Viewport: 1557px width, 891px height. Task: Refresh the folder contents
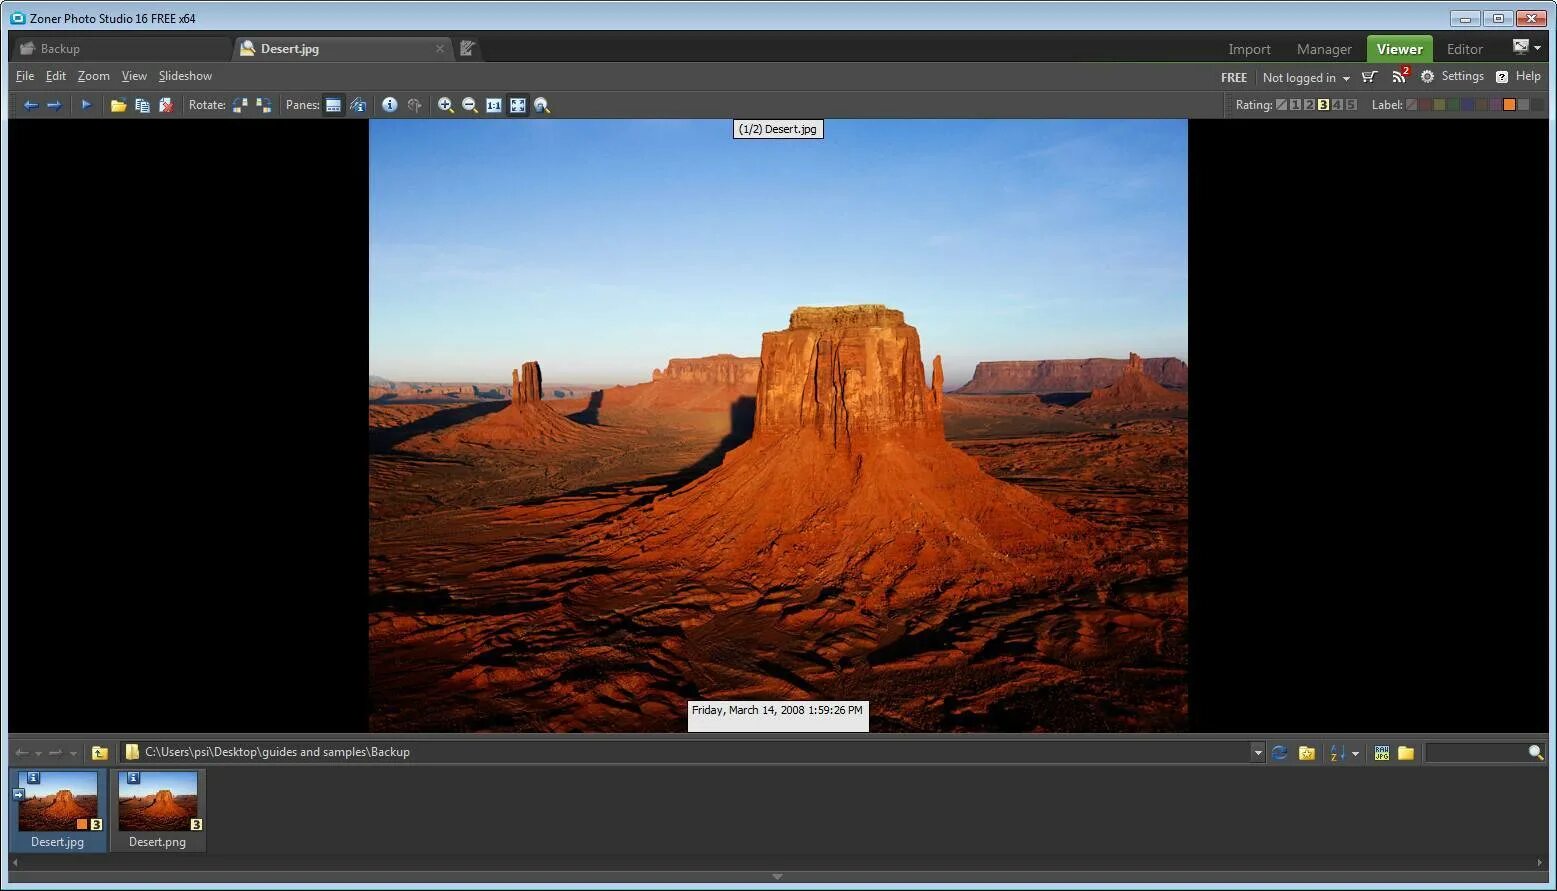pyautogui.click(x=1279, y=753)
